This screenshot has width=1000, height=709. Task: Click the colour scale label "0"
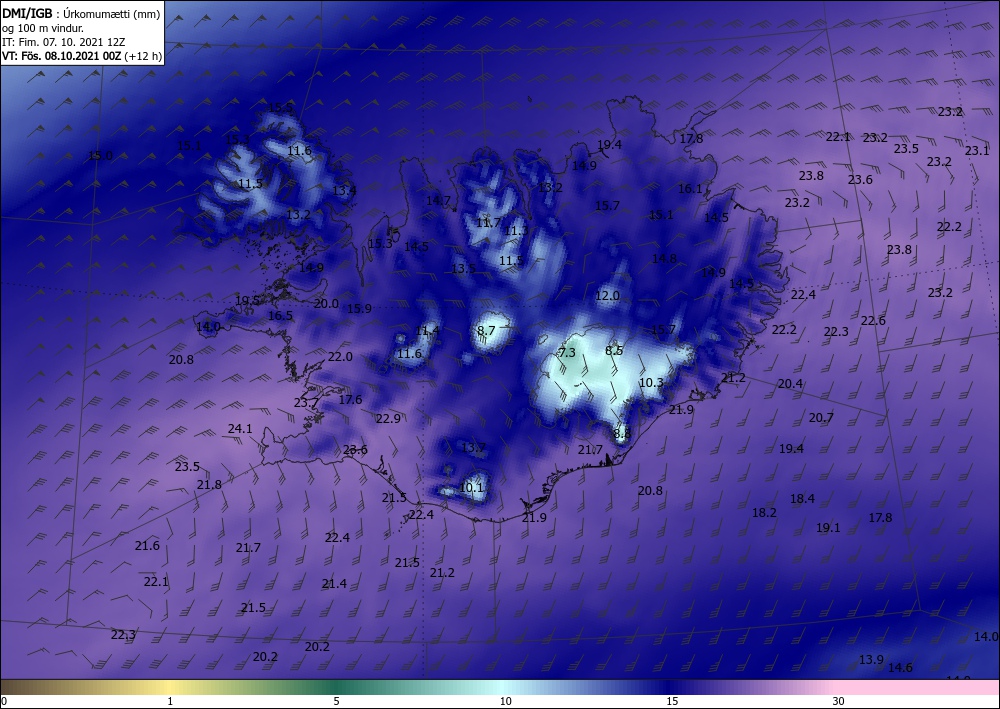click(4, 701)
